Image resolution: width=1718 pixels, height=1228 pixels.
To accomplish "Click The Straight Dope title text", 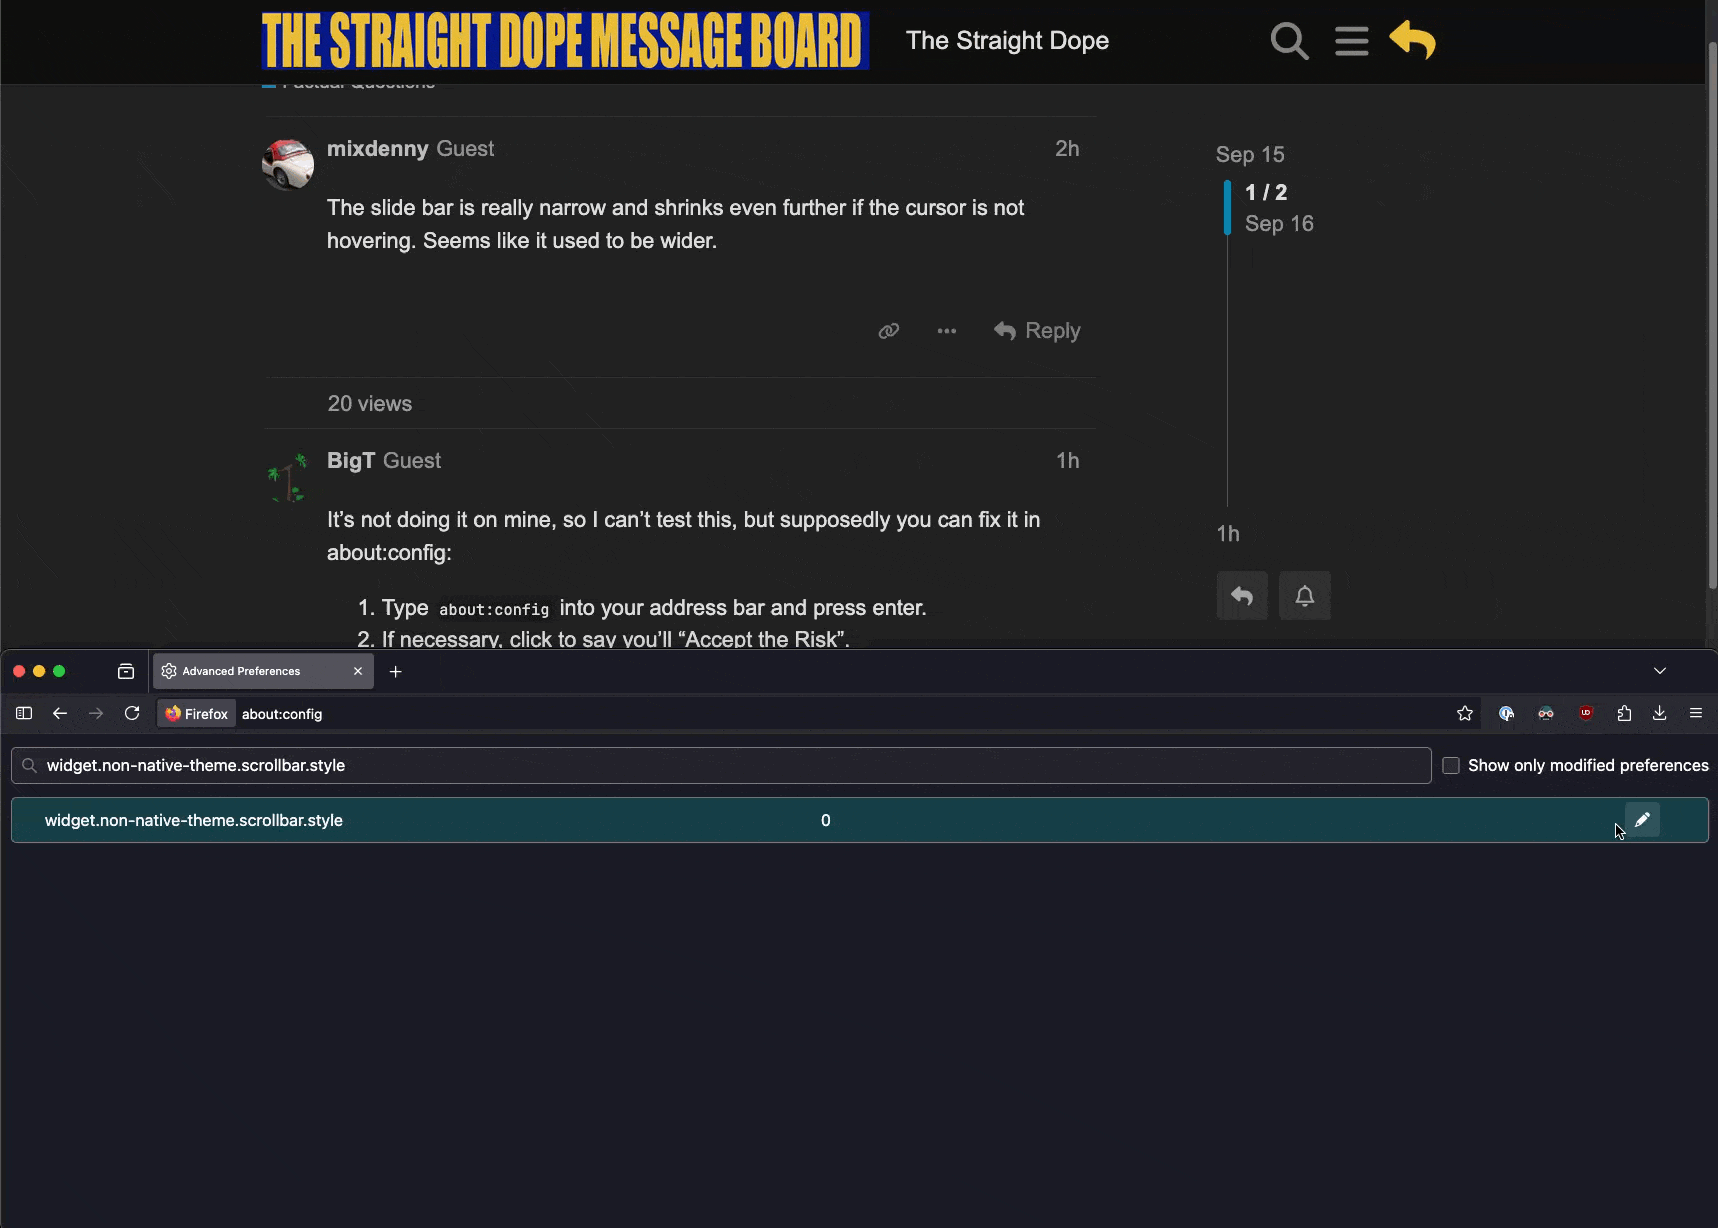I will tap(1007, 41).
